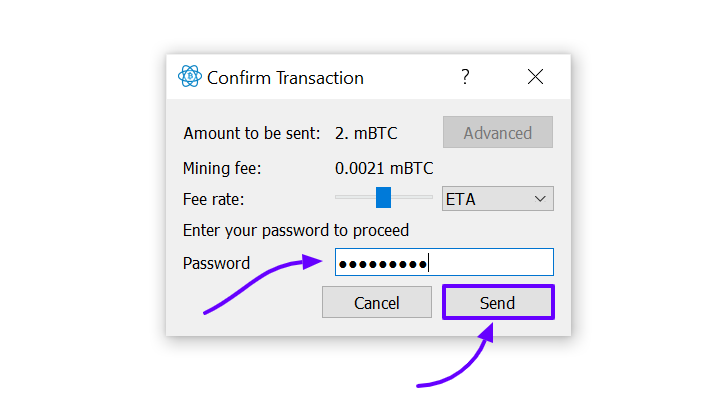Cancel the transaction
The height and width of the screenshot is (399, 727).
pos(376,303)
